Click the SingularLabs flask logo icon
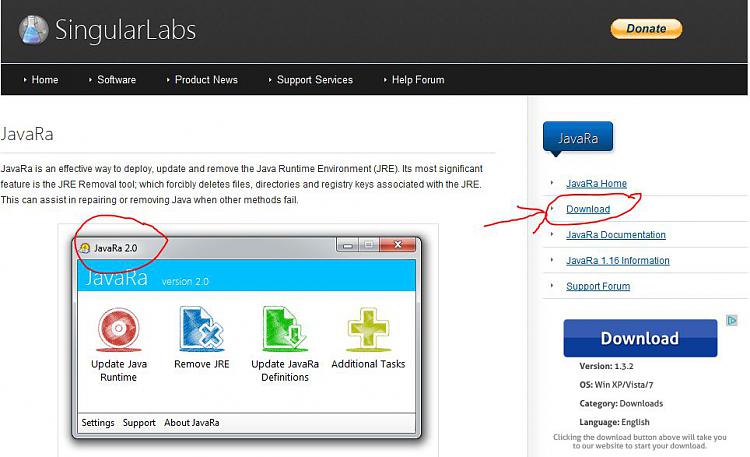Image resolution: width=750 pixels, height=457 pixels. [x=33, y=30]
